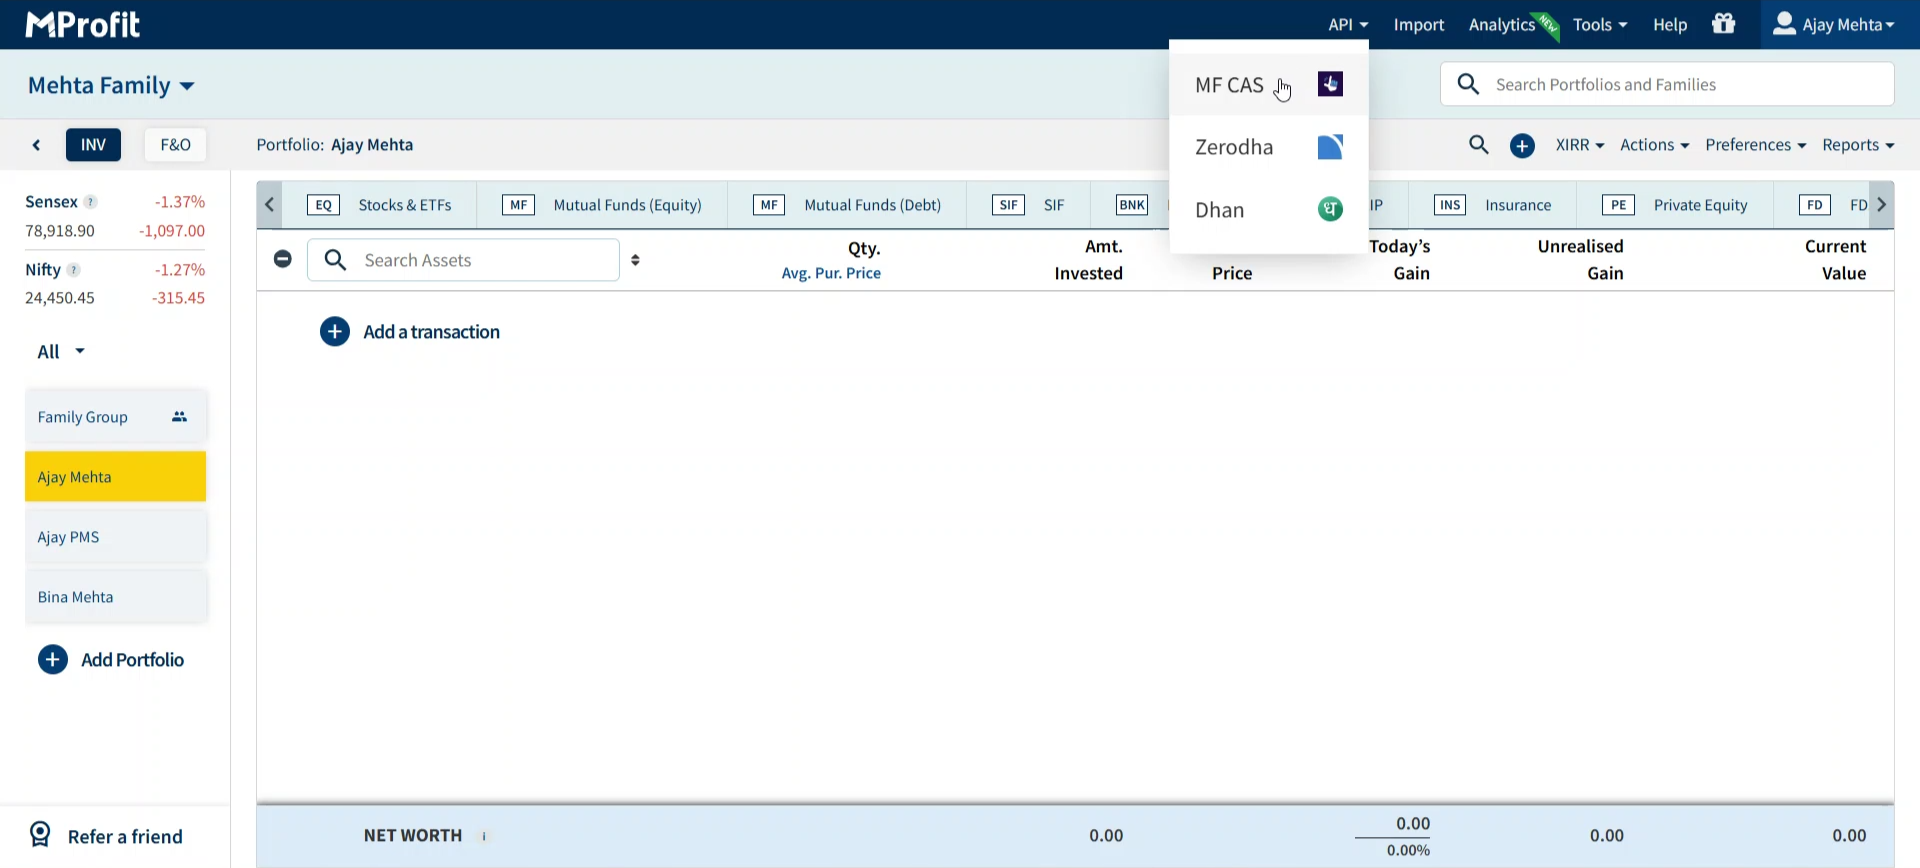Open the Mutual Funds (Debt) tab
Screen dimensions: 1920x868
[847, 205]
